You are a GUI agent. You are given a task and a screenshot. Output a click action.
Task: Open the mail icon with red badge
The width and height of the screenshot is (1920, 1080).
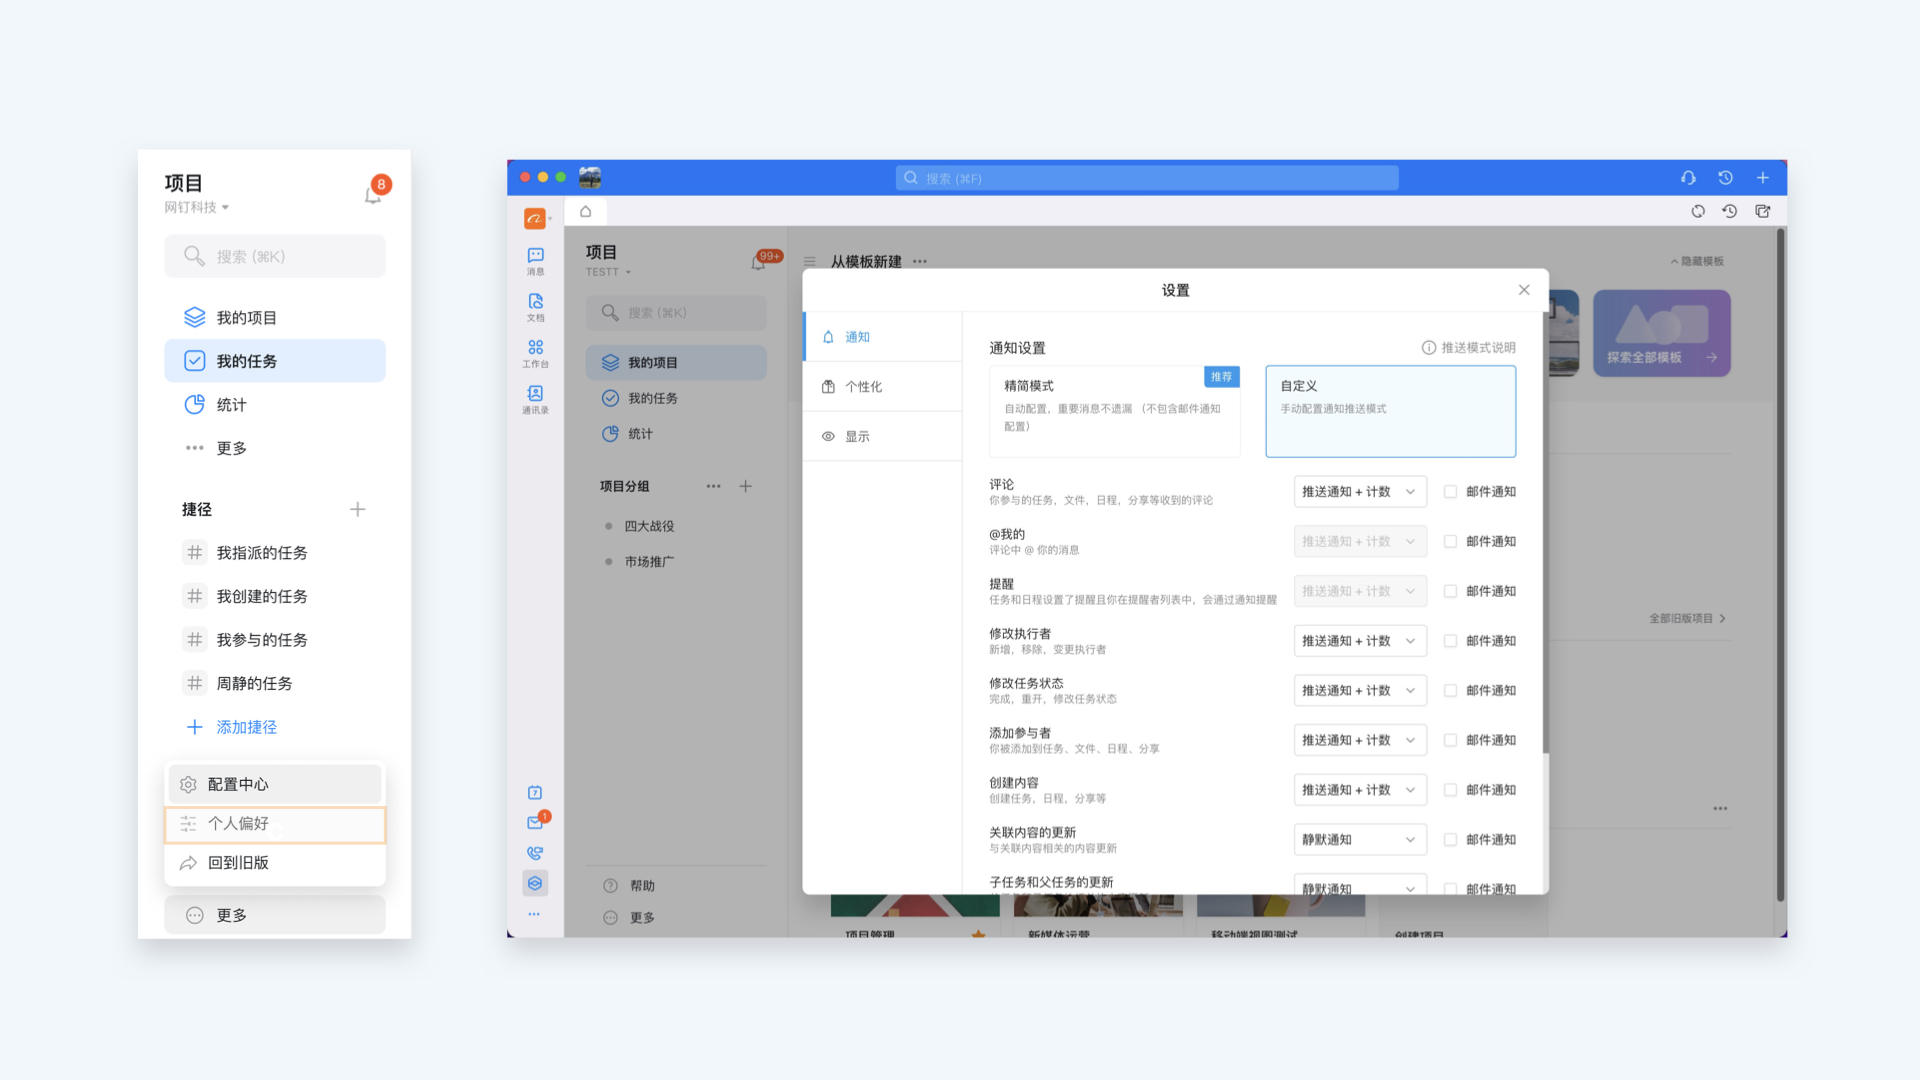536,822
